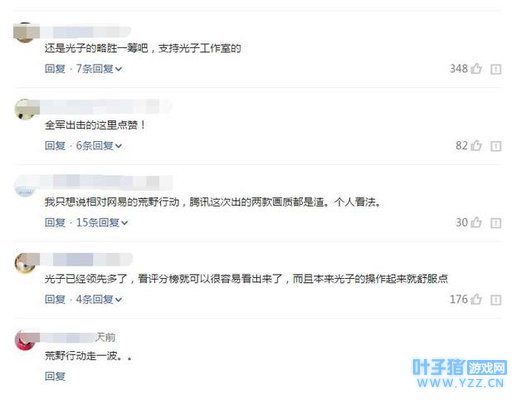Click square report icon beside 82 likes
The width and height of the screenshot is (531, 400).
pyautogui.click(x=496, y=146)
